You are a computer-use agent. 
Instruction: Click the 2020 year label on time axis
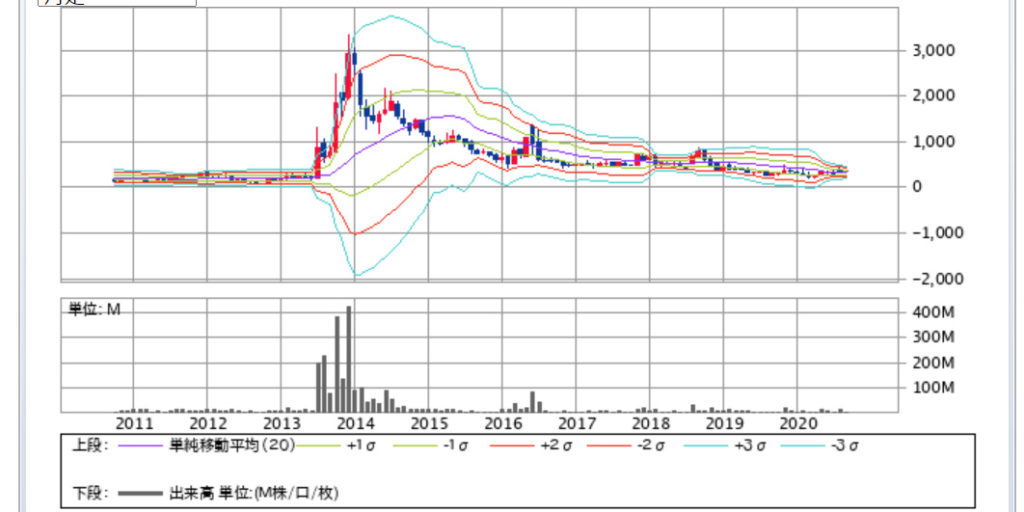799,424
